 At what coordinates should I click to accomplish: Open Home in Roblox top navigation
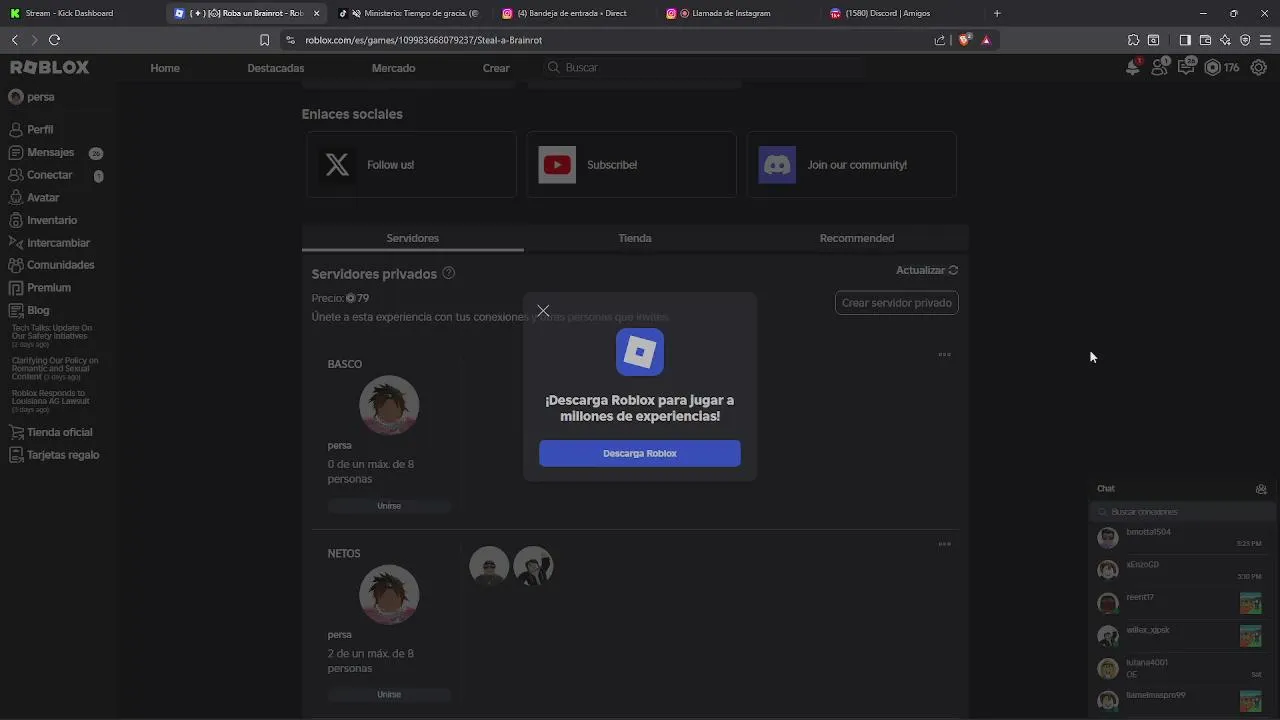pyautogui.click(x=165, y=68)
